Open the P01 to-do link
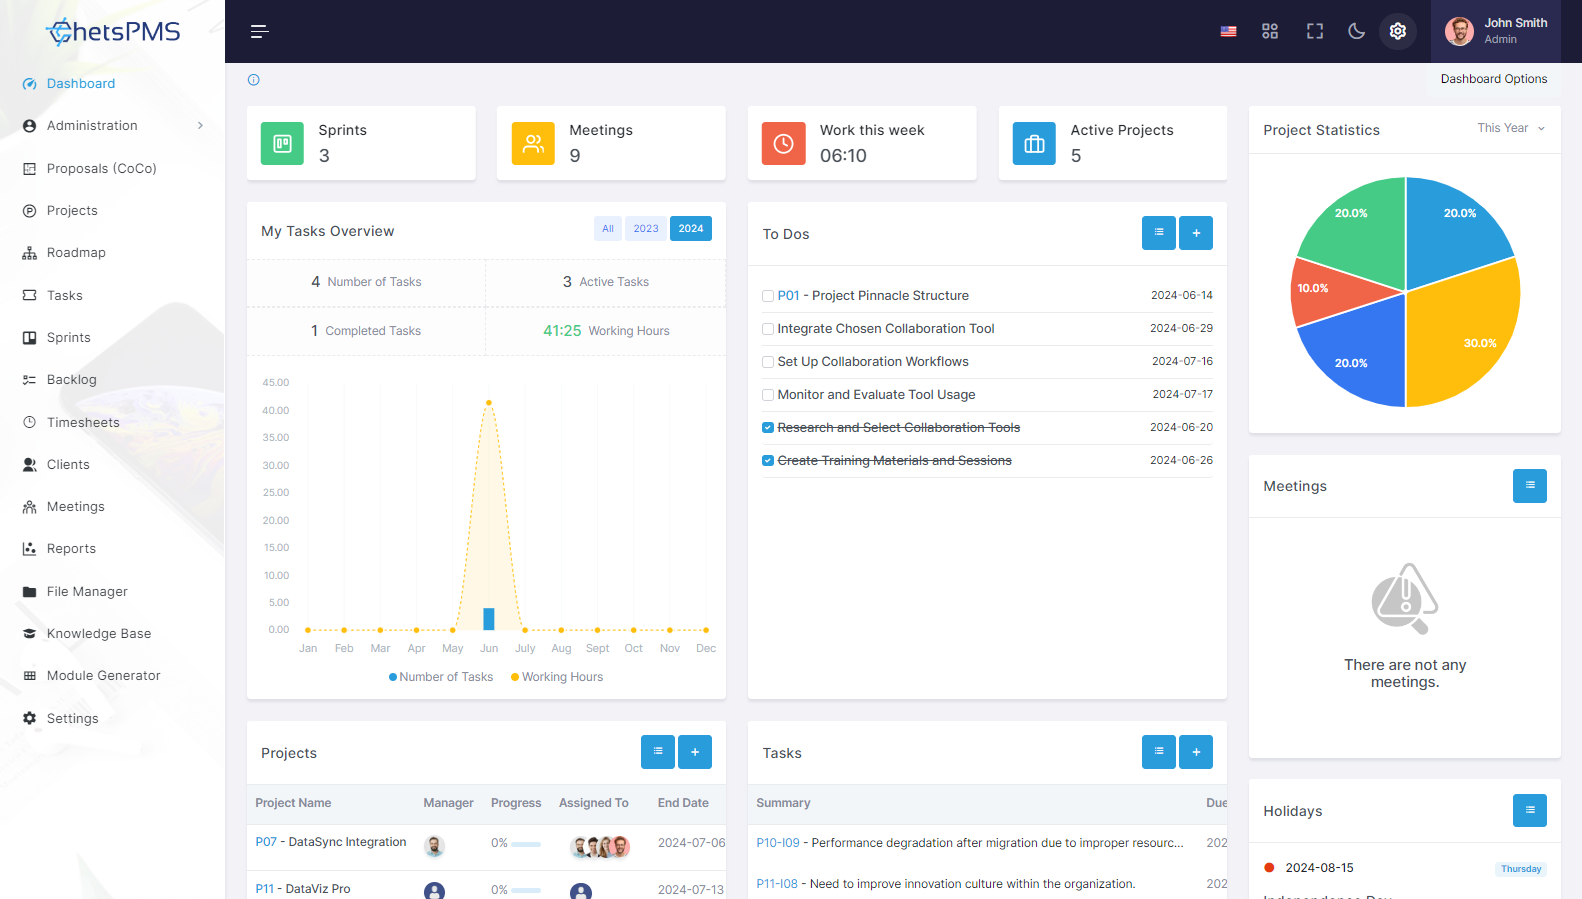 tap(789, 296)
